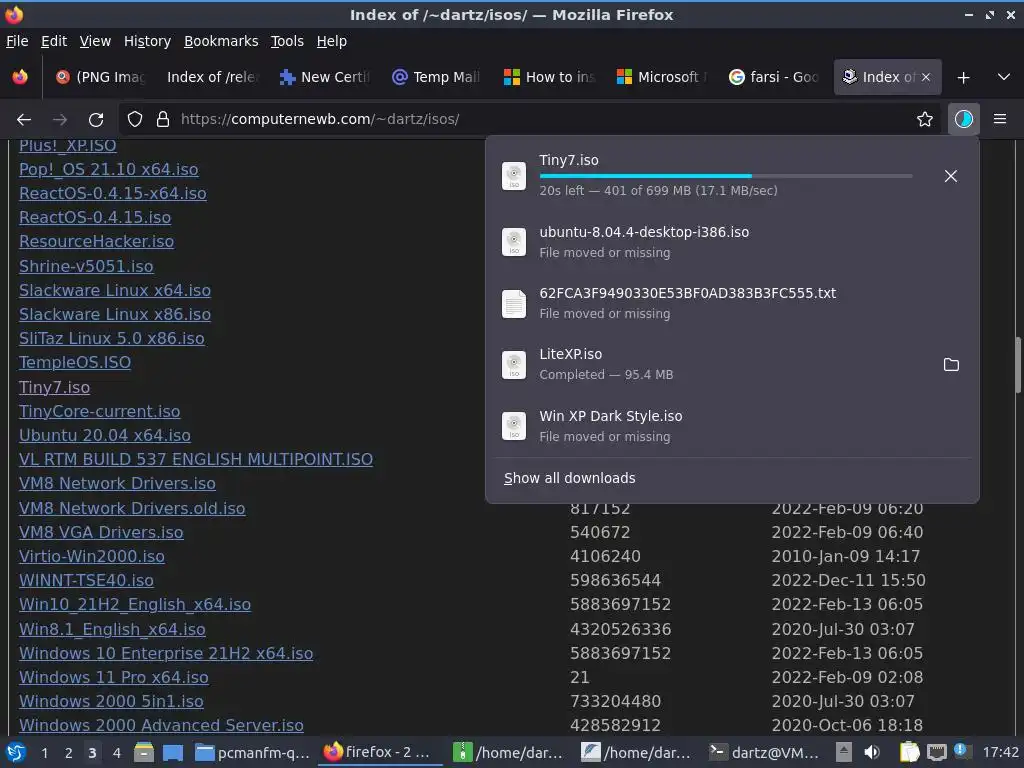Viewport: 1024px width, 768px height.
Task: Reload the current page
Action: (x=96, y=120)
